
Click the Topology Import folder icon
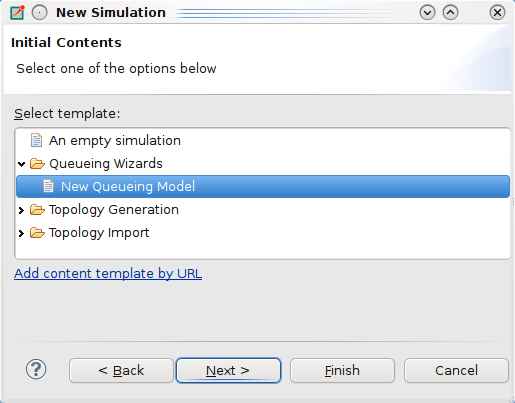[x=37, y=233]
